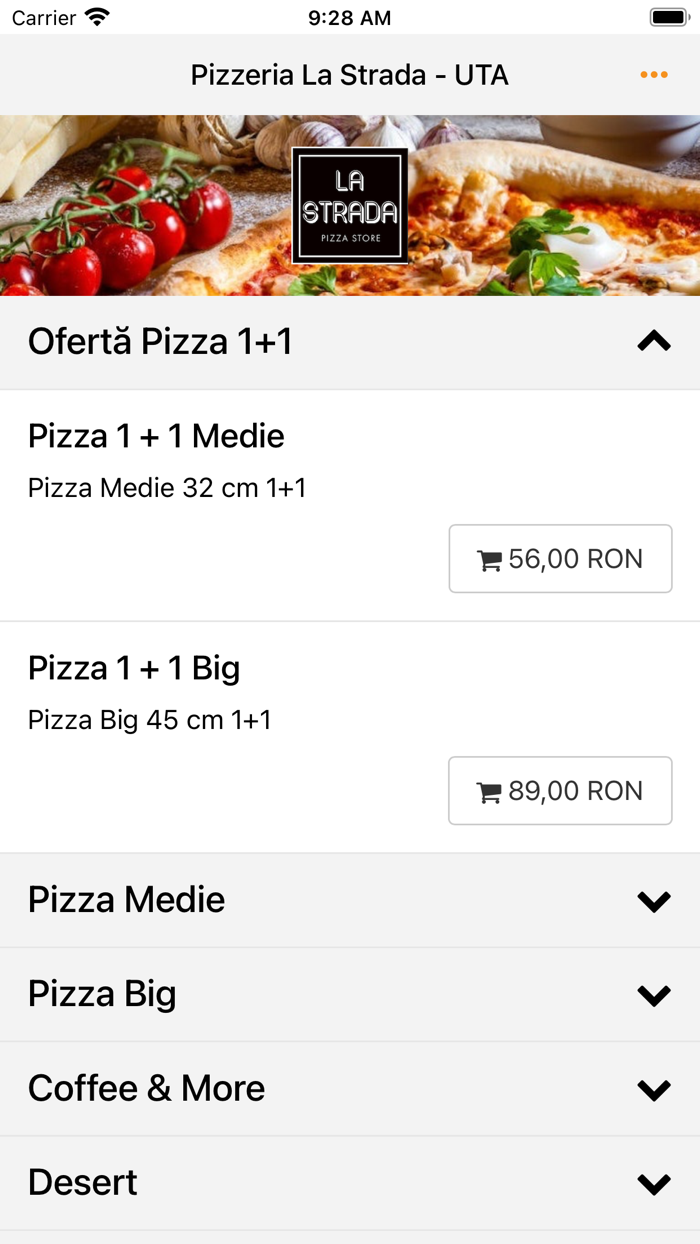The height and width of the screenshot is (1244, 700).
Task: Expand the Pizza Medie category
Action: (654, 899)
